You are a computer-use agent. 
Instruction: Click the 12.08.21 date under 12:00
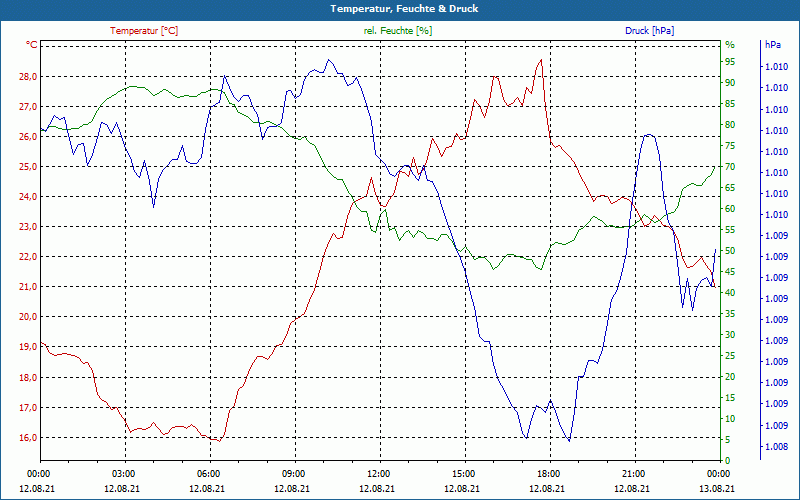[x=377, y=489]
